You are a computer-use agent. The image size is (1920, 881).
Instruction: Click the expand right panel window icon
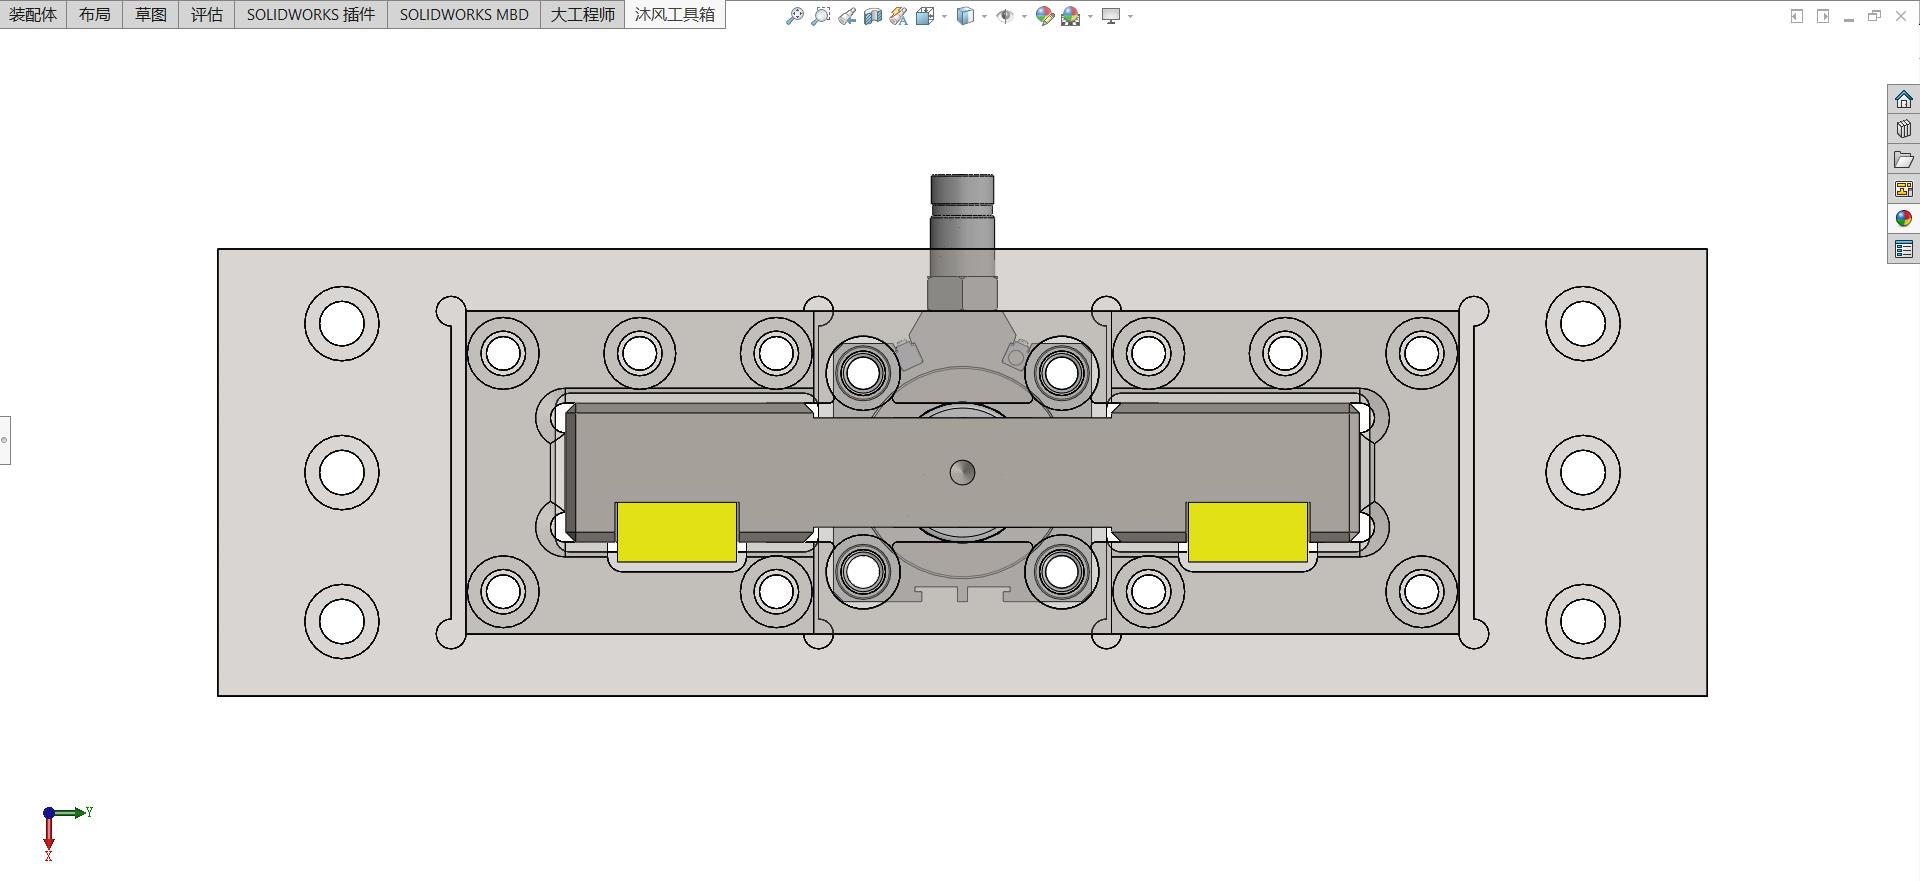[1823, 16]
